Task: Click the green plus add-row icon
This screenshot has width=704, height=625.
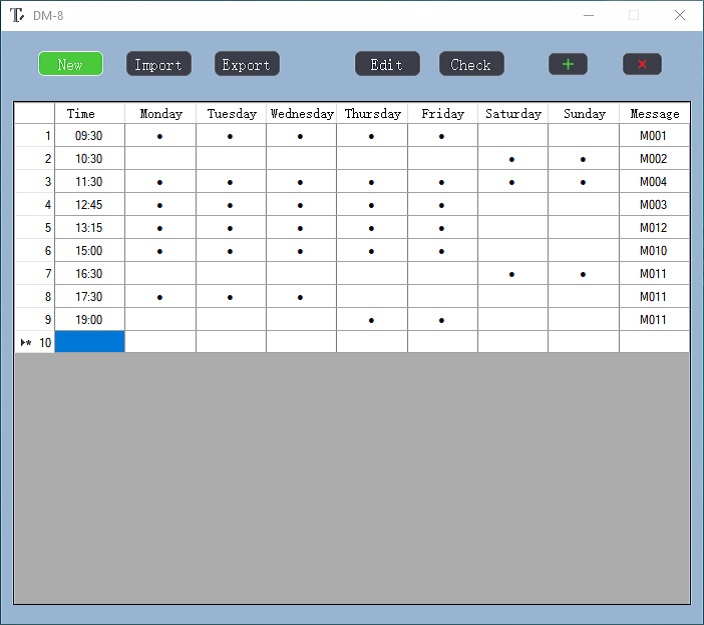Action: tap(568, 64)
